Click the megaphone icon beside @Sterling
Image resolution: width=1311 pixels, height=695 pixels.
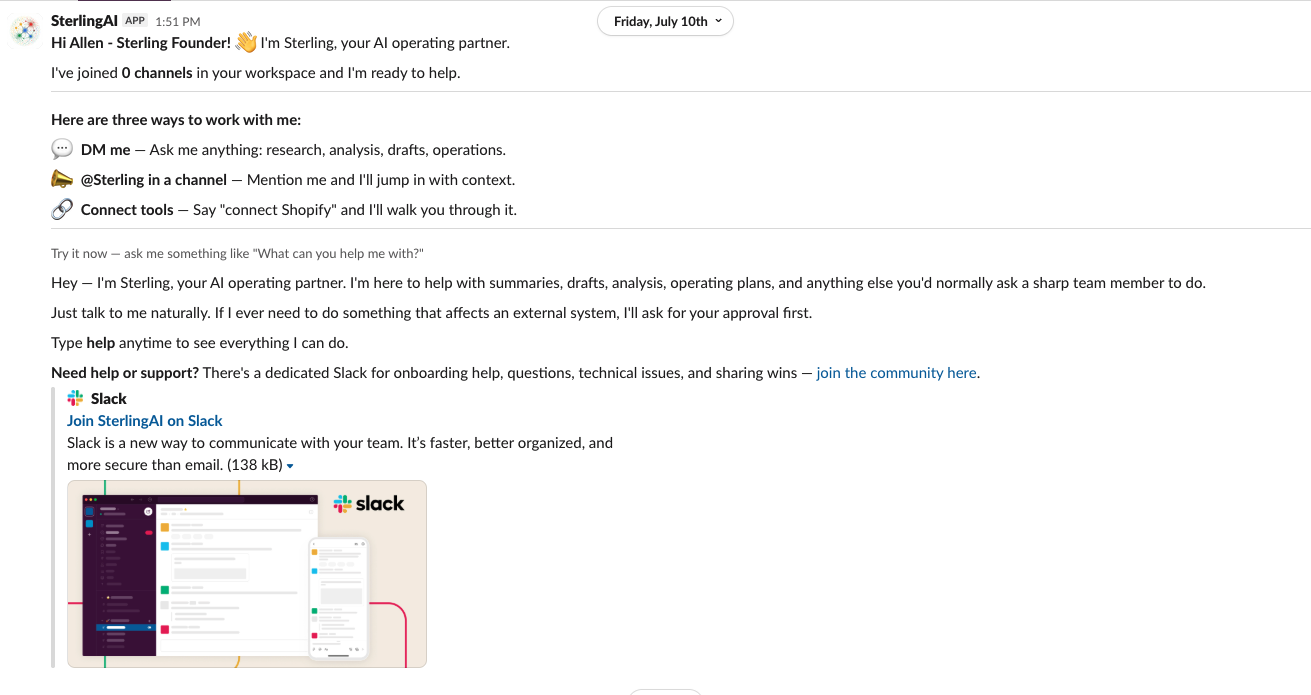[62, 180]
